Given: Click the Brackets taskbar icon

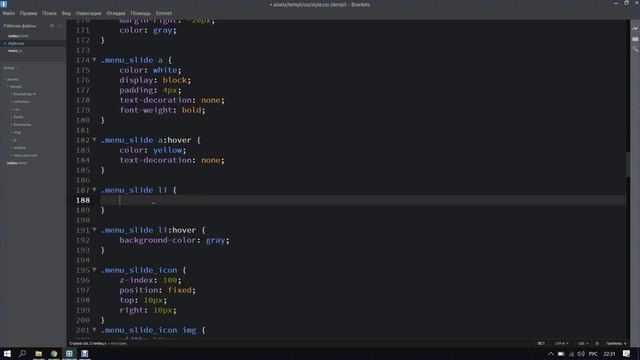Looking at the screenshot, I should tap(69, 353).
